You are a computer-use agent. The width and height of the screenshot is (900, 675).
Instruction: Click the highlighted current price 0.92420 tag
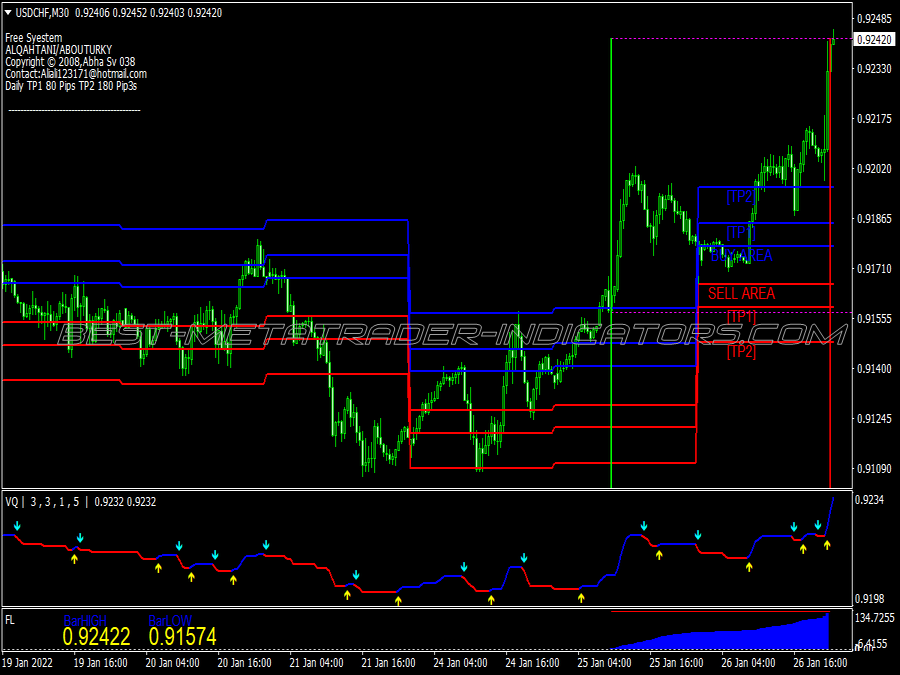pos(874,39)
